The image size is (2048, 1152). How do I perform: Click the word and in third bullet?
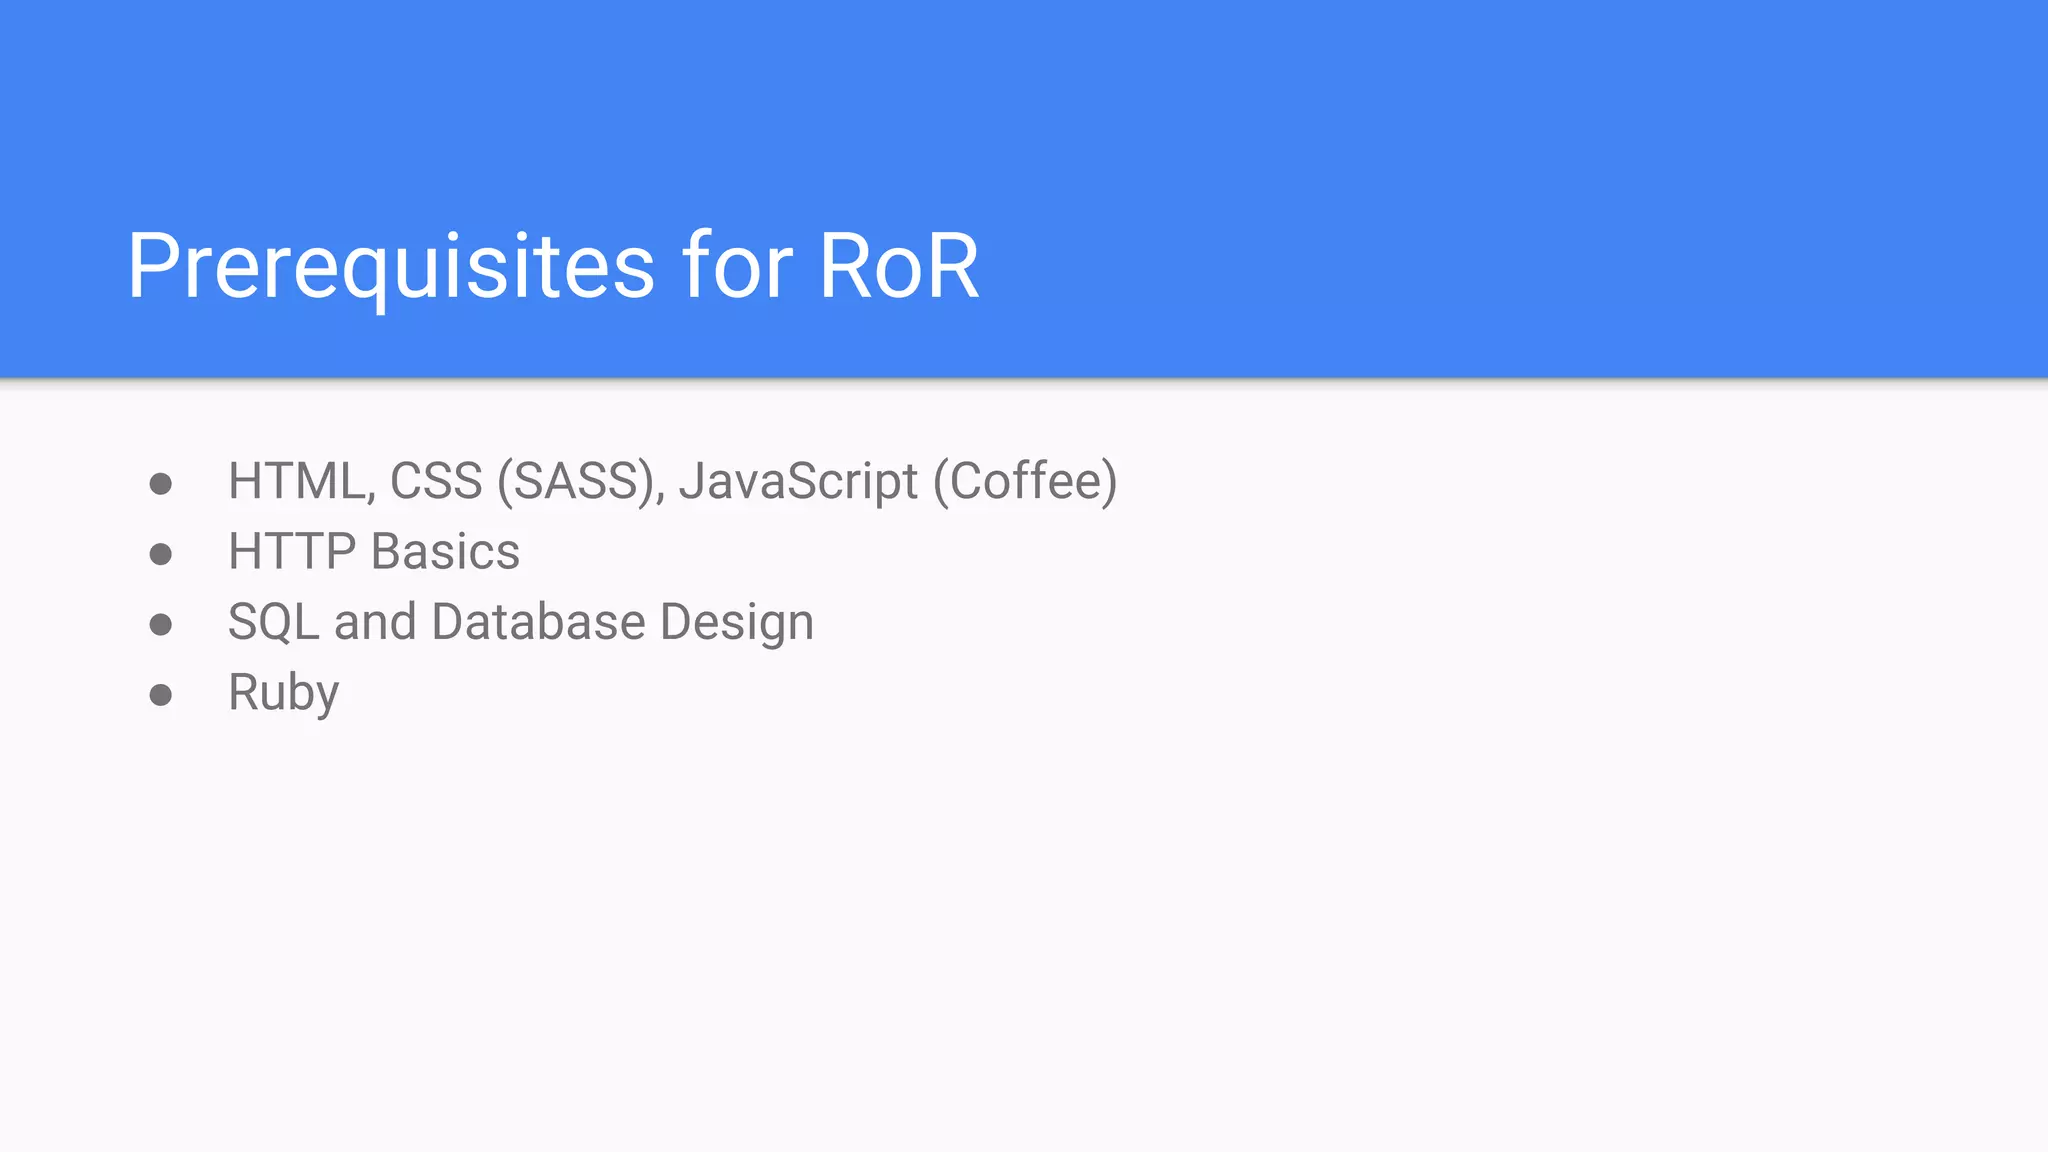375,622
